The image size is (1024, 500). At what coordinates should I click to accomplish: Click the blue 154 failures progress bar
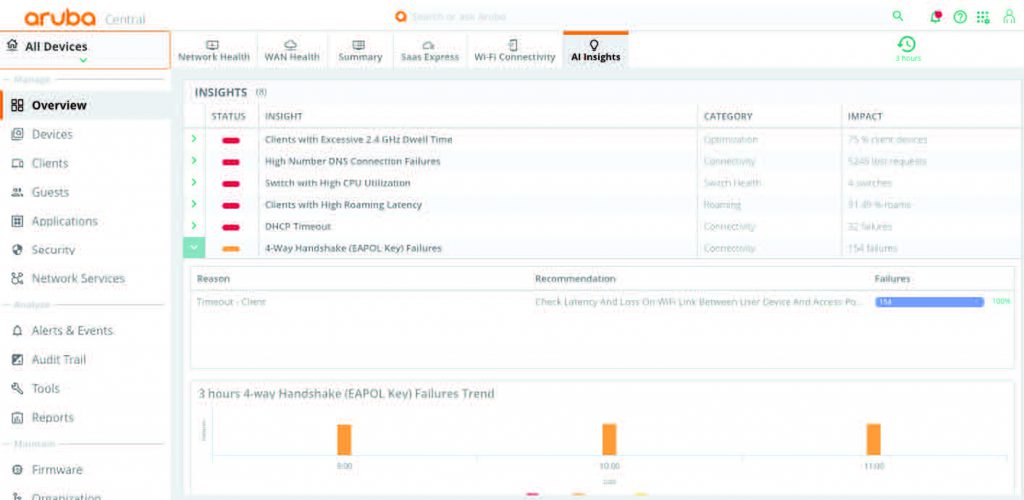(929, 302)
